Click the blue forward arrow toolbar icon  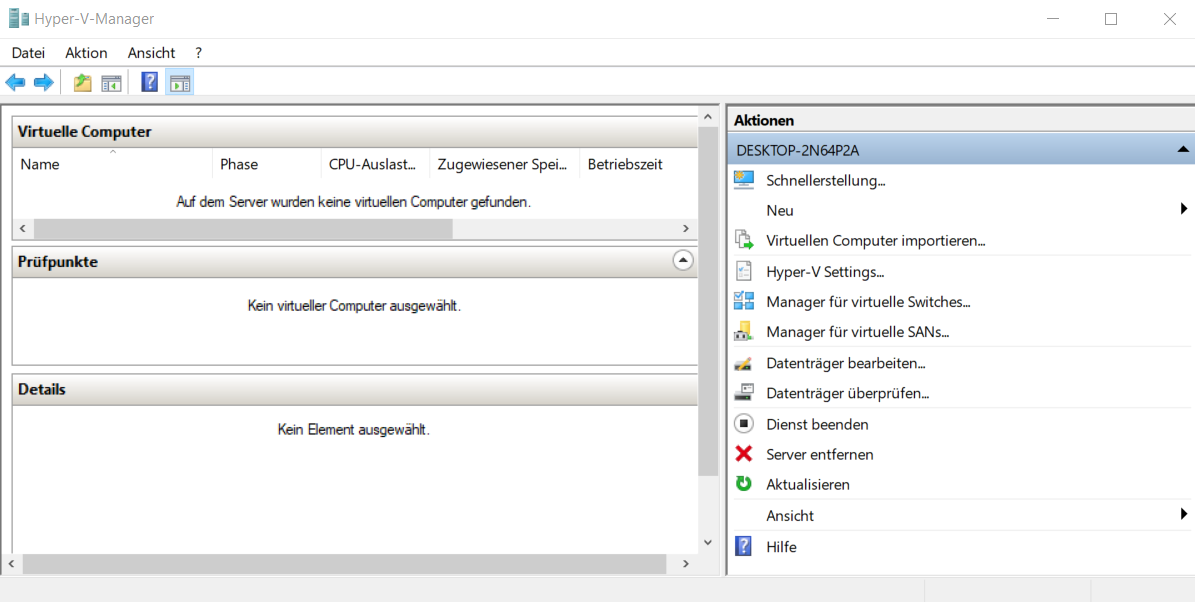(x=43, y=83)
